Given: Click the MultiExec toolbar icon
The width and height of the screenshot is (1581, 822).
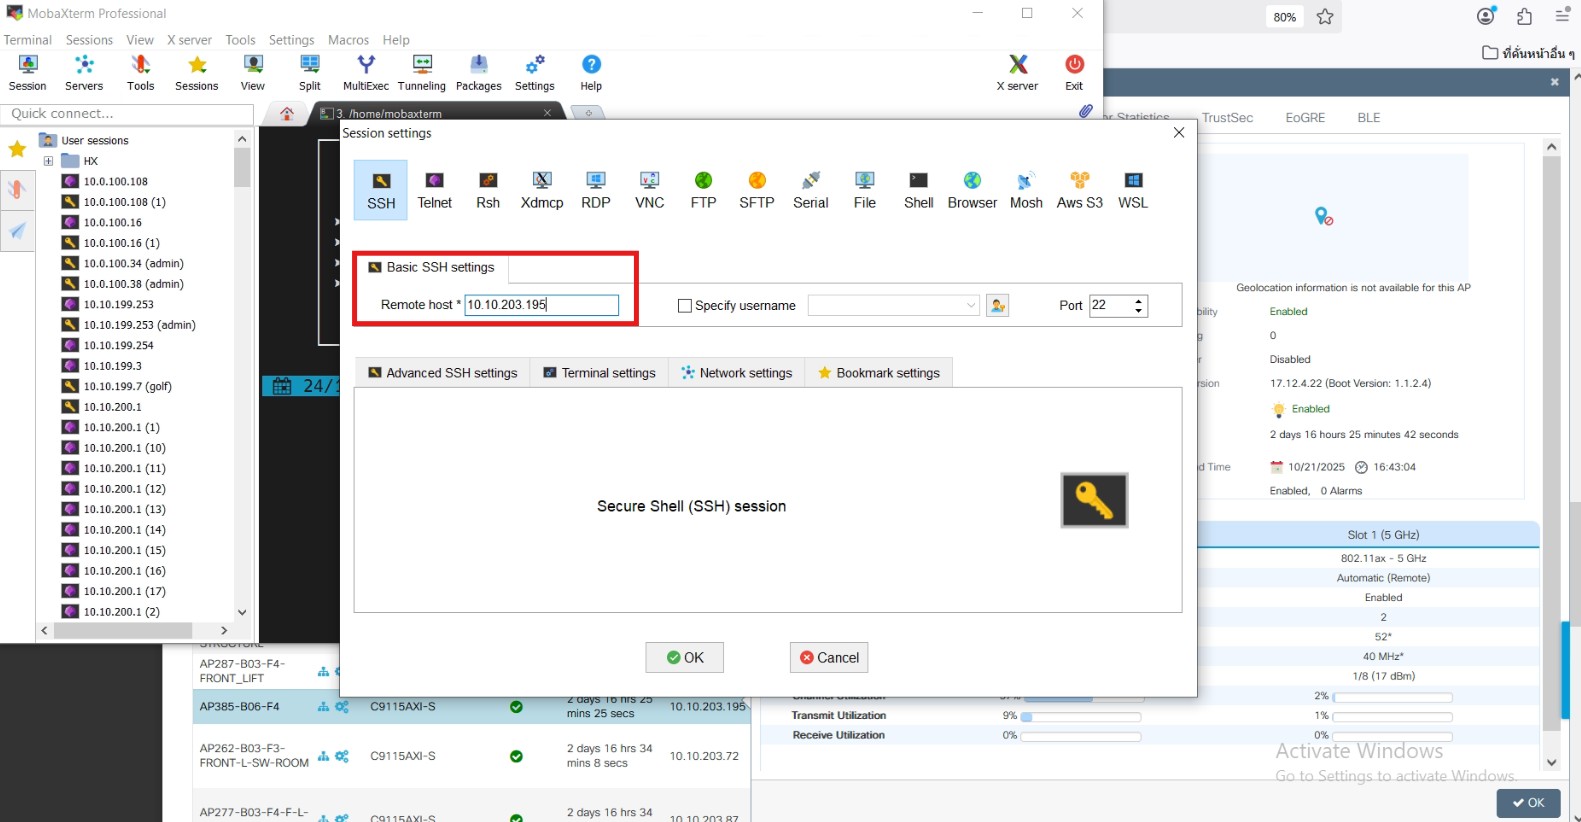Looking at the screenshot, I should [366, 72].
